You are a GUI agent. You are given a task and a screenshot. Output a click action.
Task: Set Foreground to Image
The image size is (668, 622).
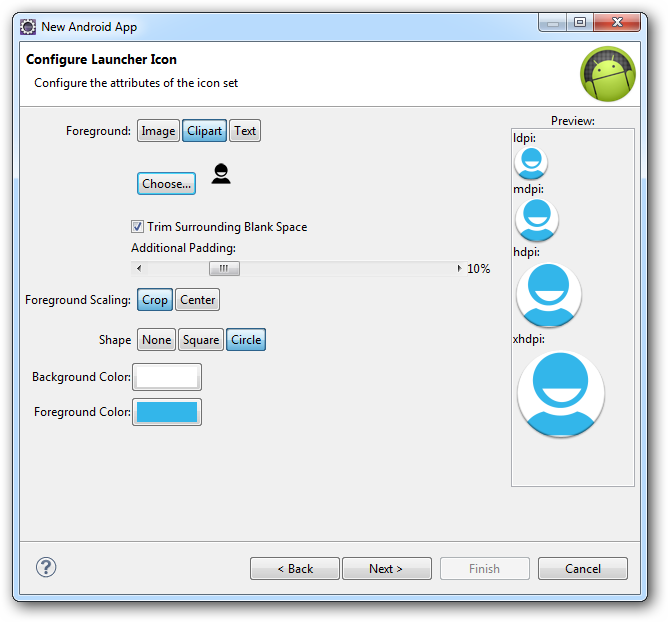[158, 131]
